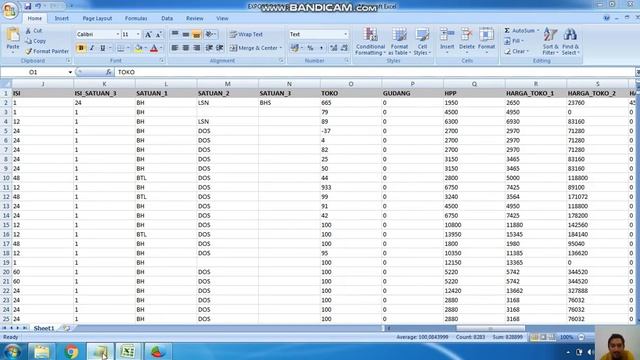Image resolution: width=640 pixels, height=360 pixels.
Task: Open the Find & Select menu
Action: pyautogui.click(x=570, y=41)
